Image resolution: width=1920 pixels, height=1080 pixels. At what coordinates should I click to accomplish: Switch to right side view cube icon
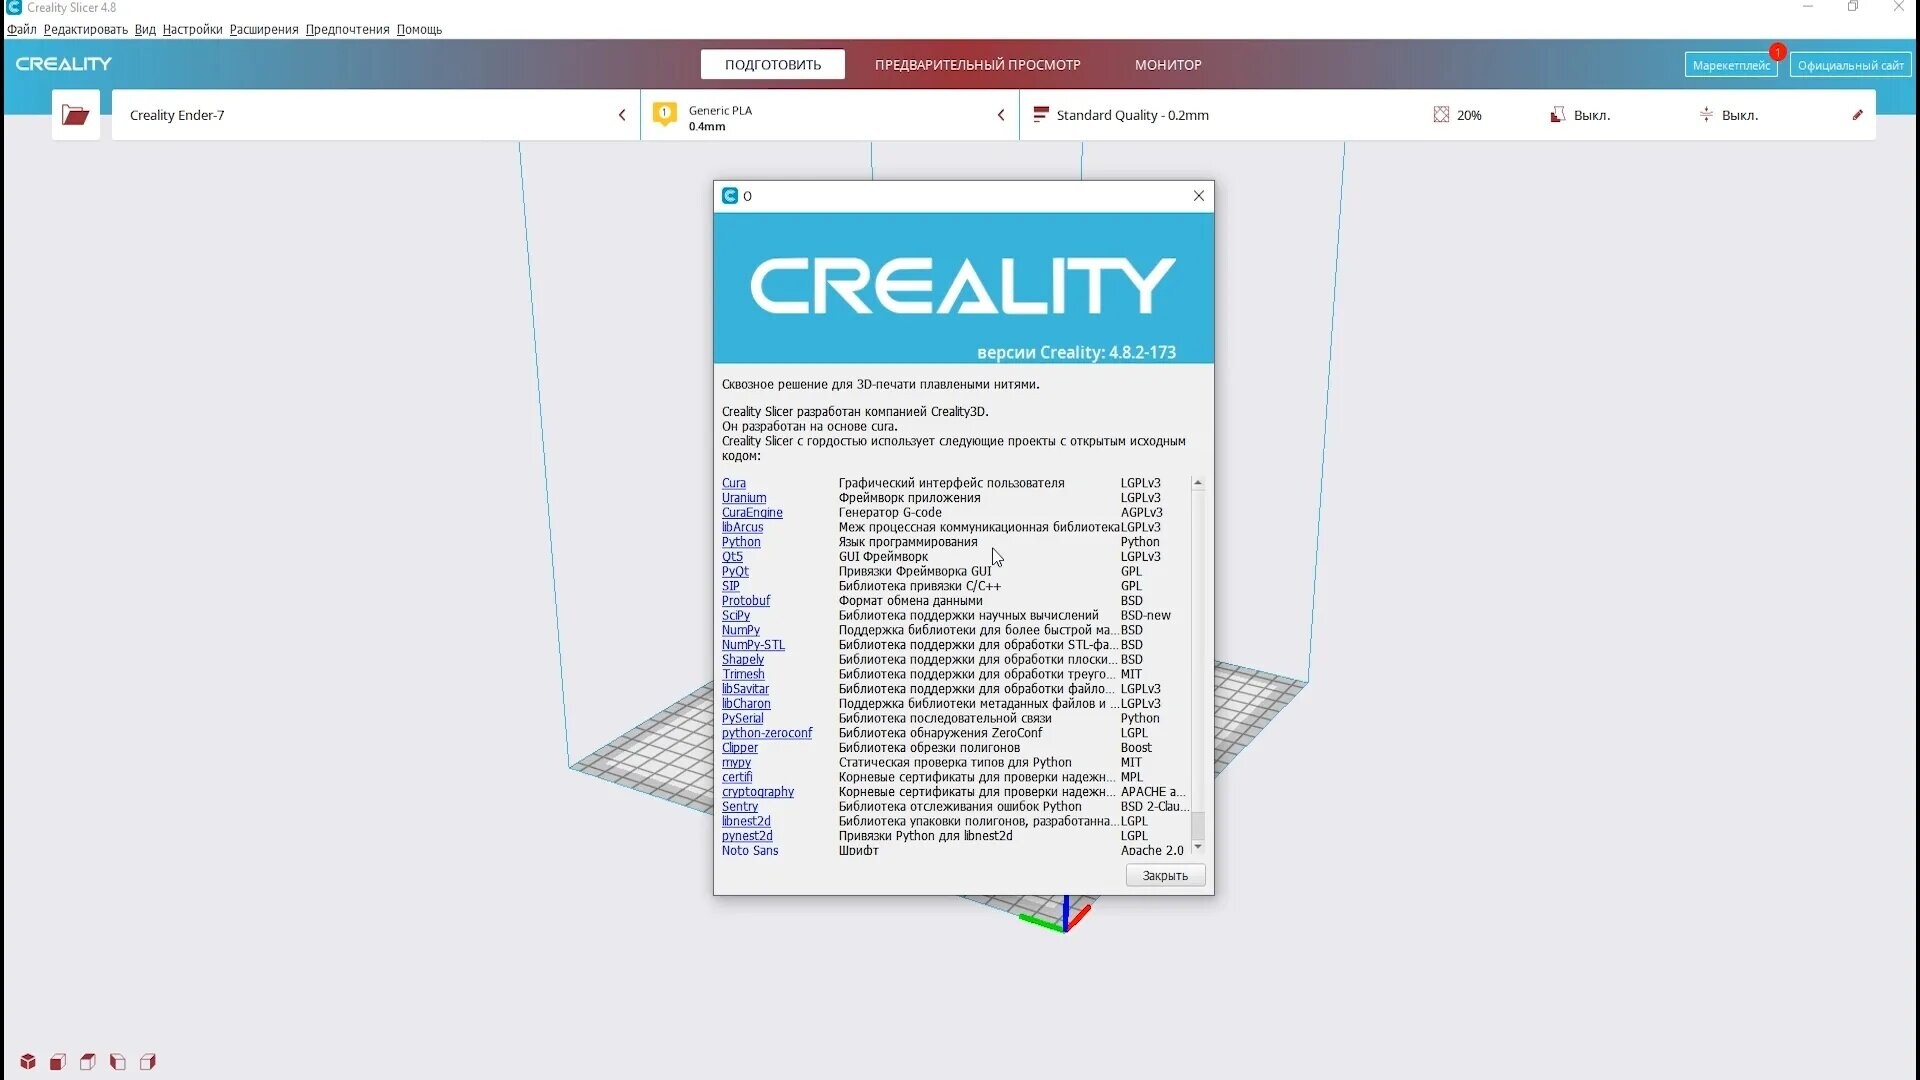(x=148, y=1062)
